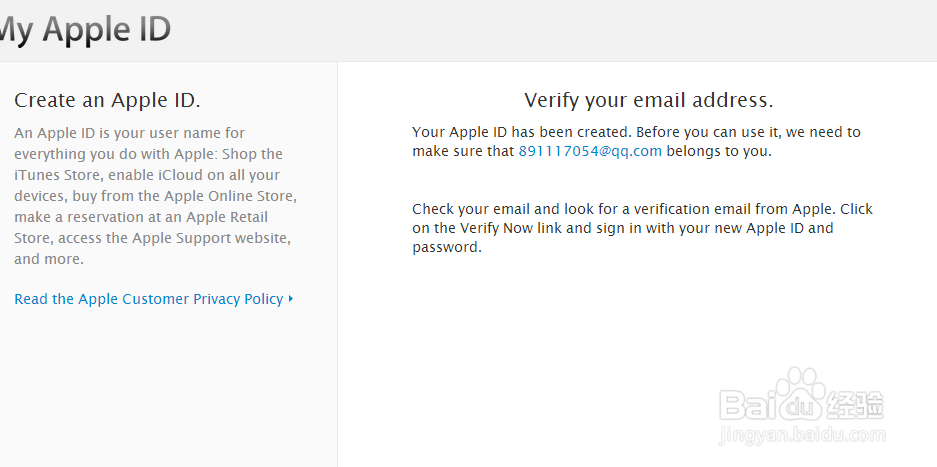The height and width of the screenshot is (467, 937).
Task: Click the 'belongs to you' text
Action: pos(718,151)
